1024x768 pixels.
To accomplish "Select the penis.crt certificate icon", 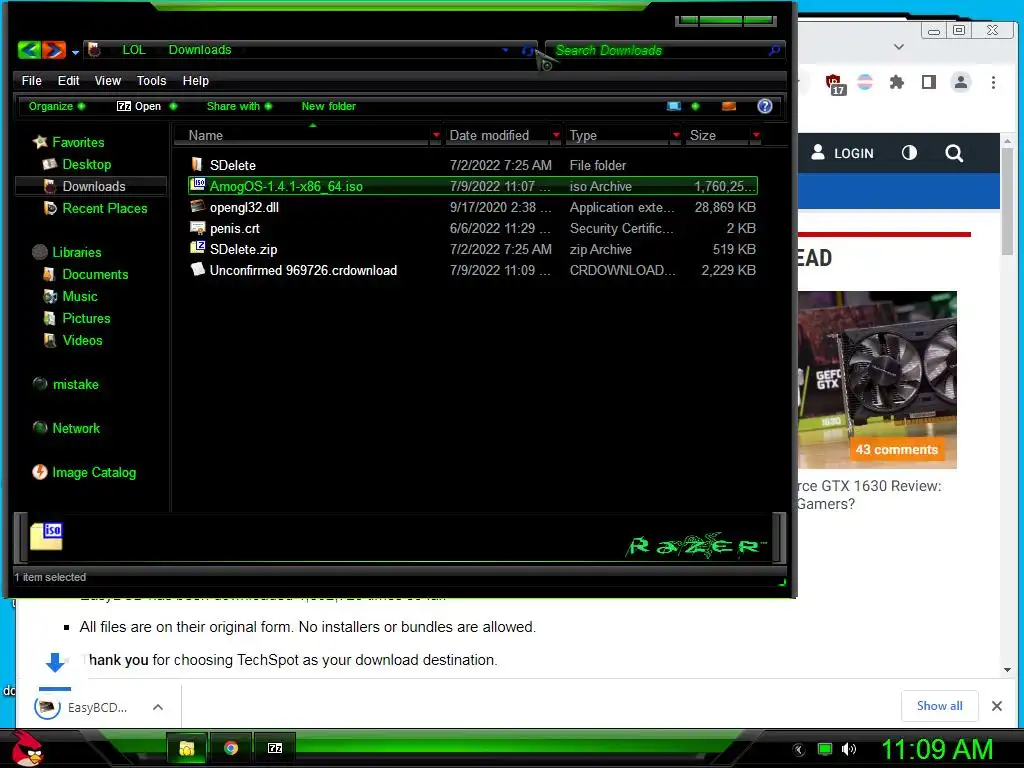I will (197, 228).
